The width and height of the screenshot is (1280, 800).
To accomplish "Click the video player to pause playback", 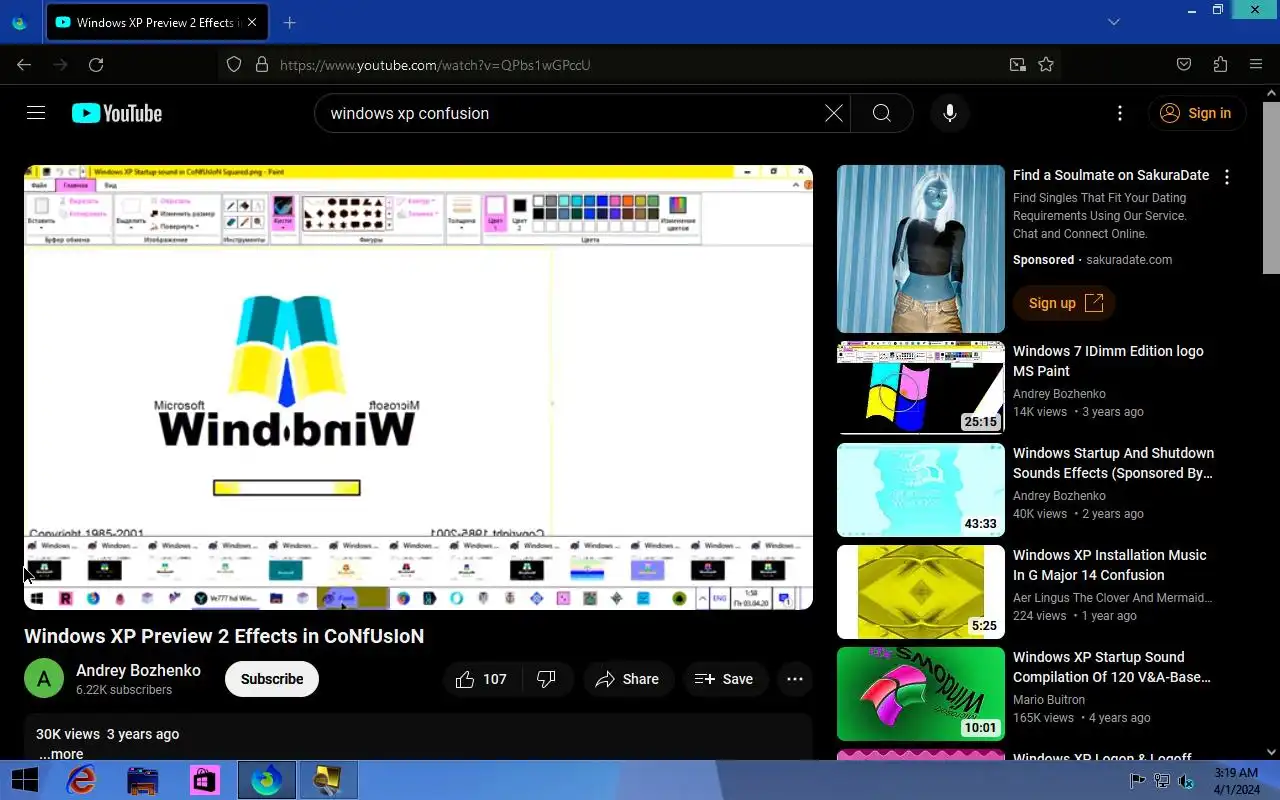I will coord(418,387).
